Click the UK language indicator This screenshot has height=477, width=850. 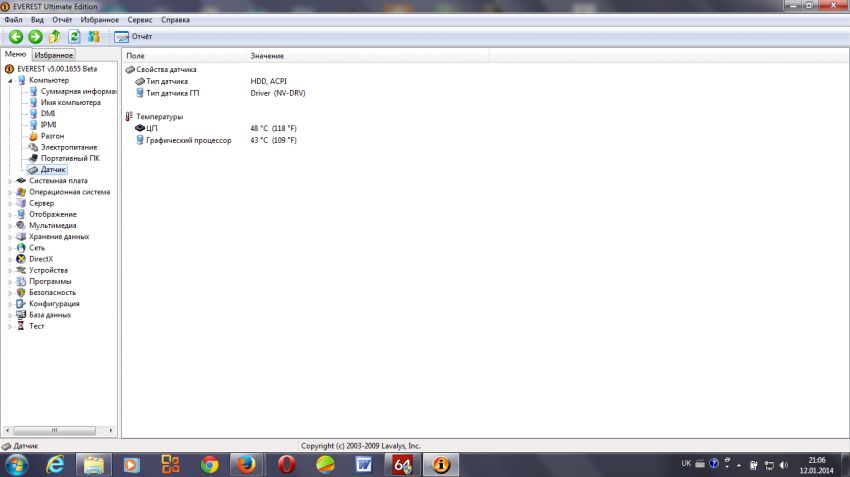[x=686, y=463]
